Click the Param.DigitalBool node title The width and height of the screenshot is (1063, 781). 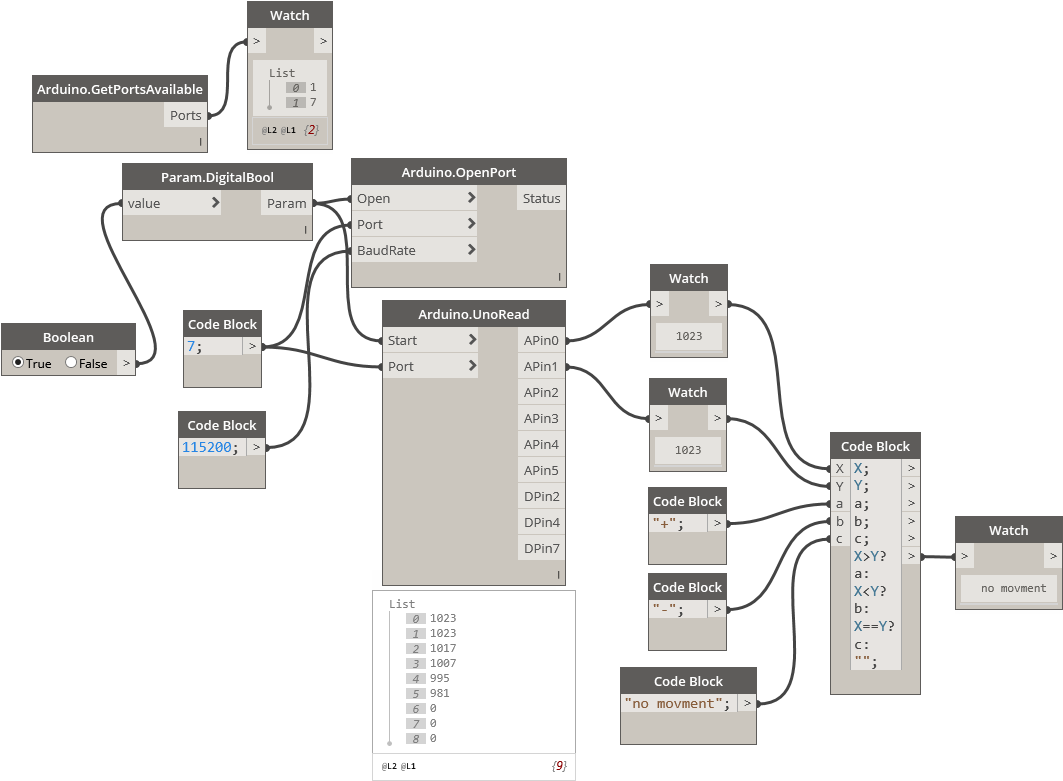tap(217, 177)
